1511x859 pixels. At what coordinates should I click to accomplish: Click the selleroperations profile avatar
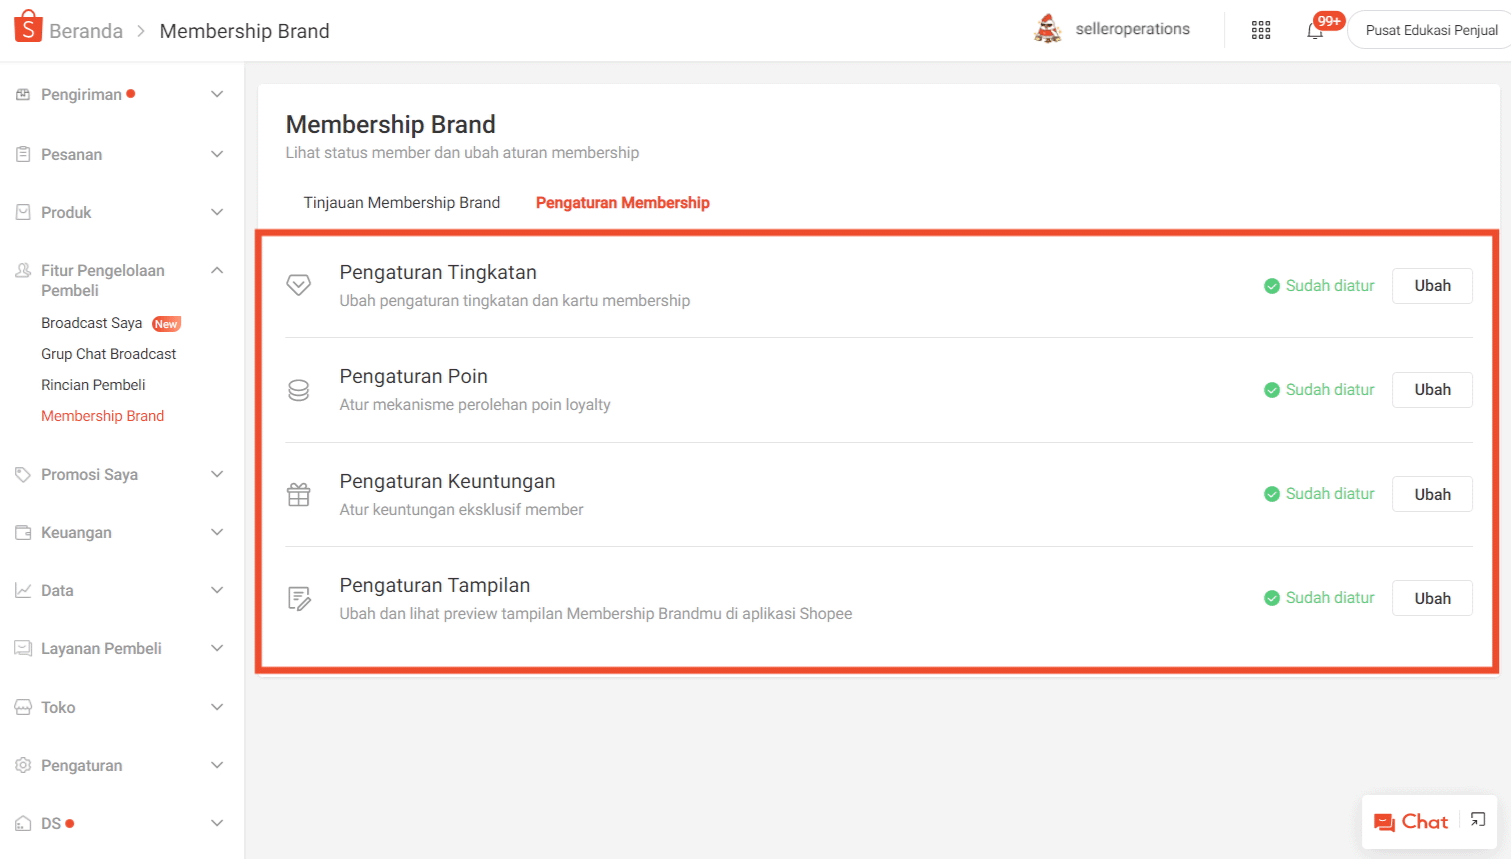[1047, 29]
